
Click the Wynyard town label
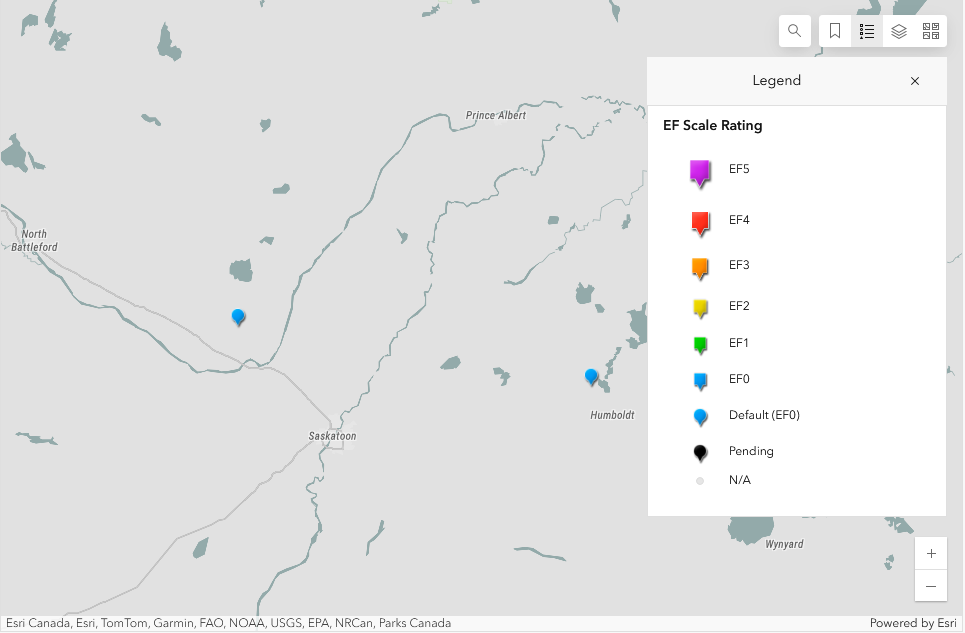pos(784,544)
